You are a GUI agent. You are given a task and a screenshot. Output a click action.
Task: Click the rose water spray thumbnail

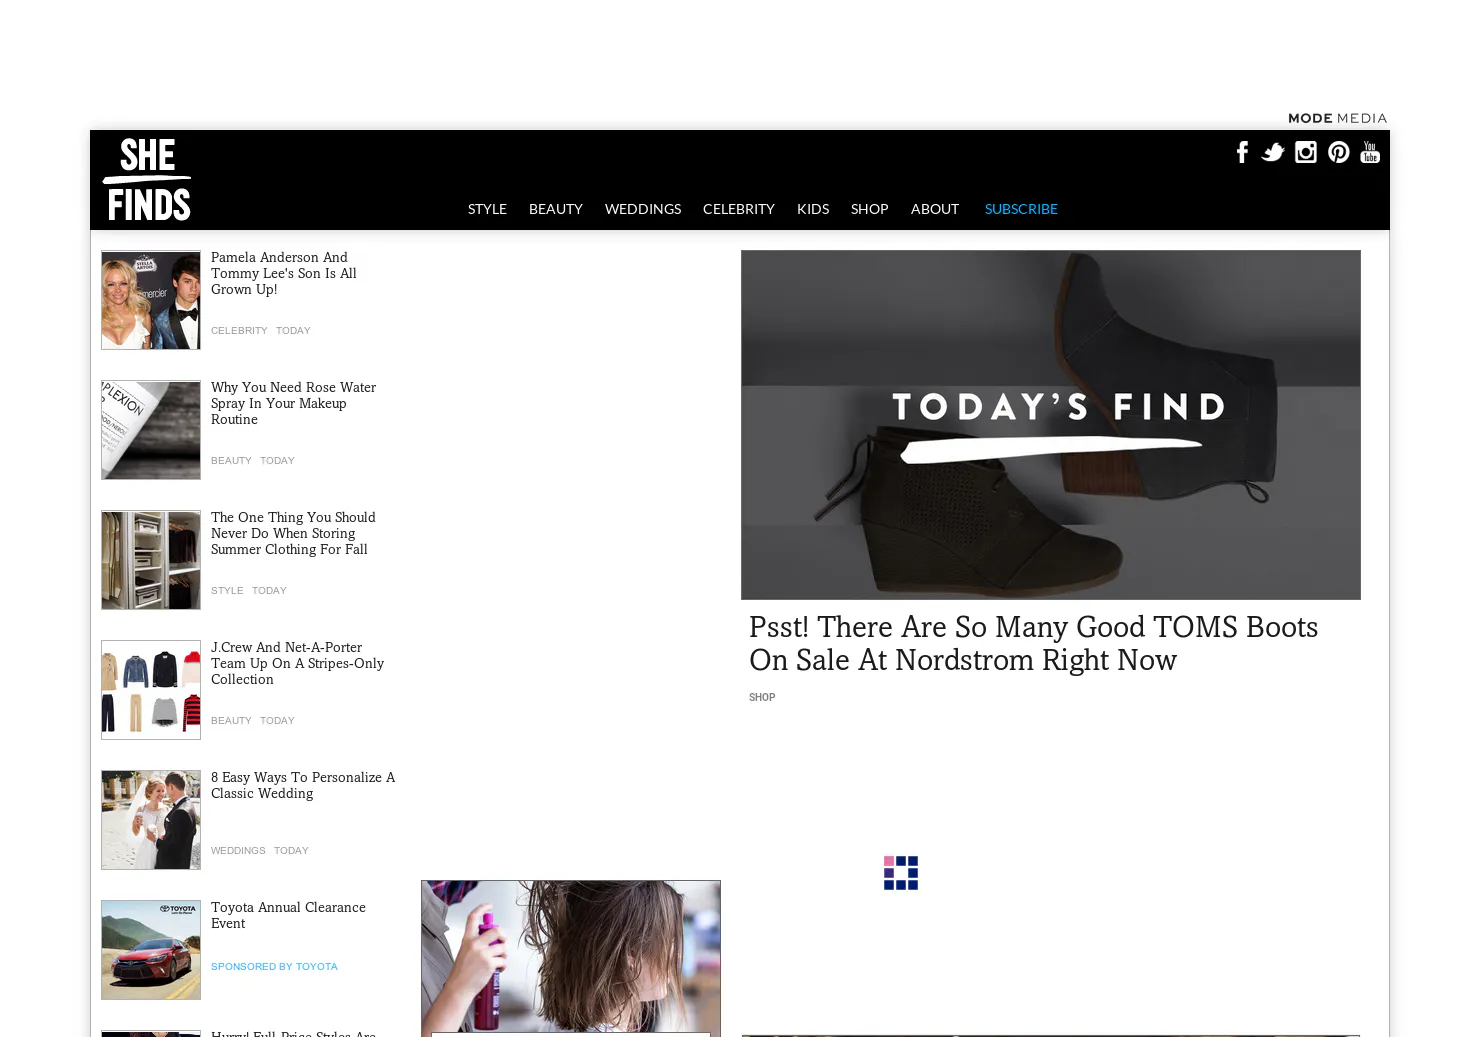(x=151, y=430)
